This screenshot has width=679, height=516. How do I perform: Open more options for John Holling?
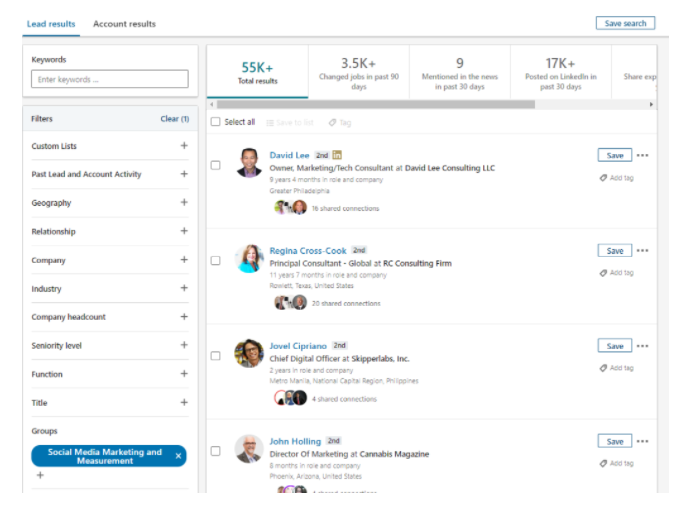click(x=643, y=441)
